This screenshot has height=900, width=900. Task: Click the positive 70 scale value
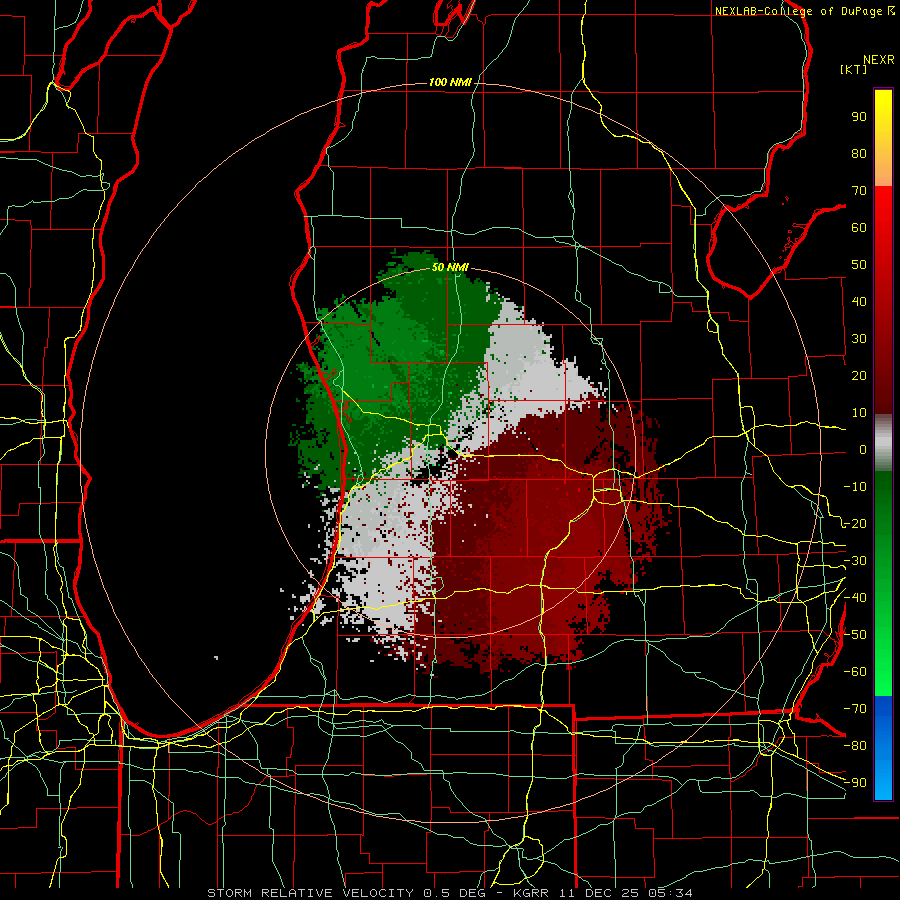coord(859,191)
